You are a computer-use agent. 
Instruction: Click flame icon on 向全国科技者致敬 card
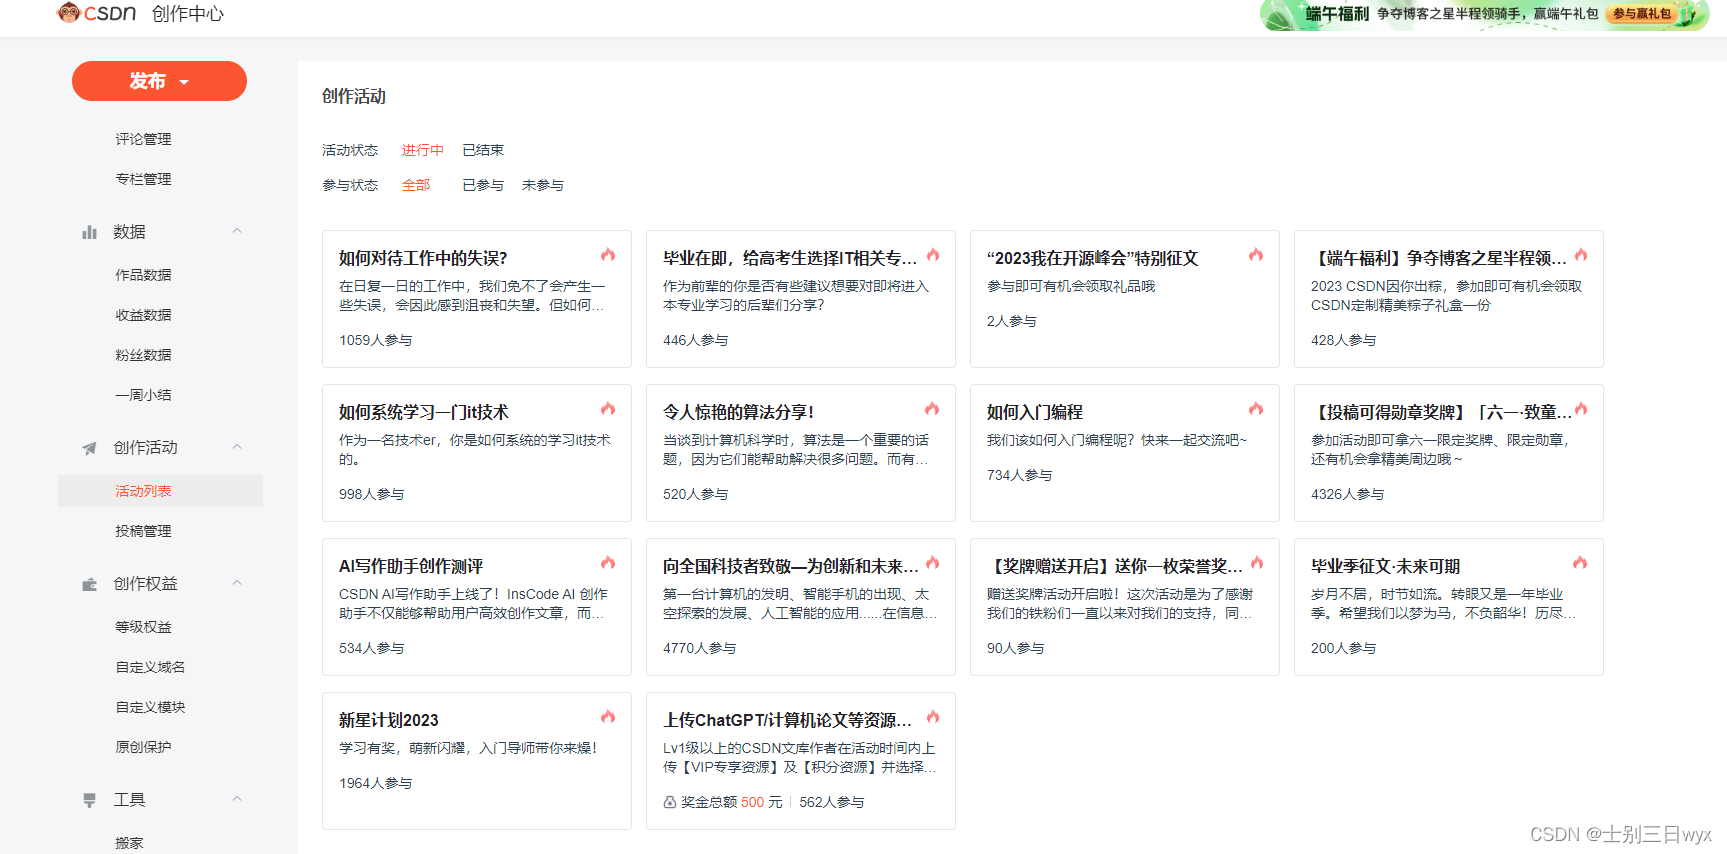point(933,563)
